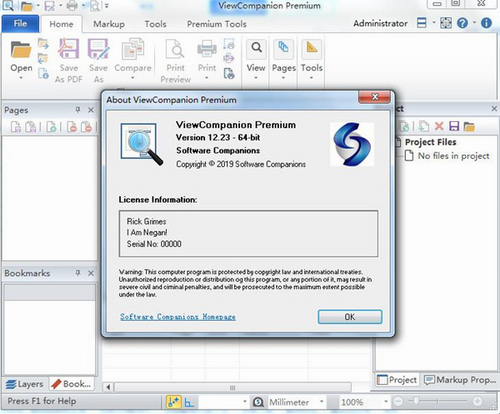Click the purple save project icon
The height and width of the screenshot is (414, 500).
(454, 126)
